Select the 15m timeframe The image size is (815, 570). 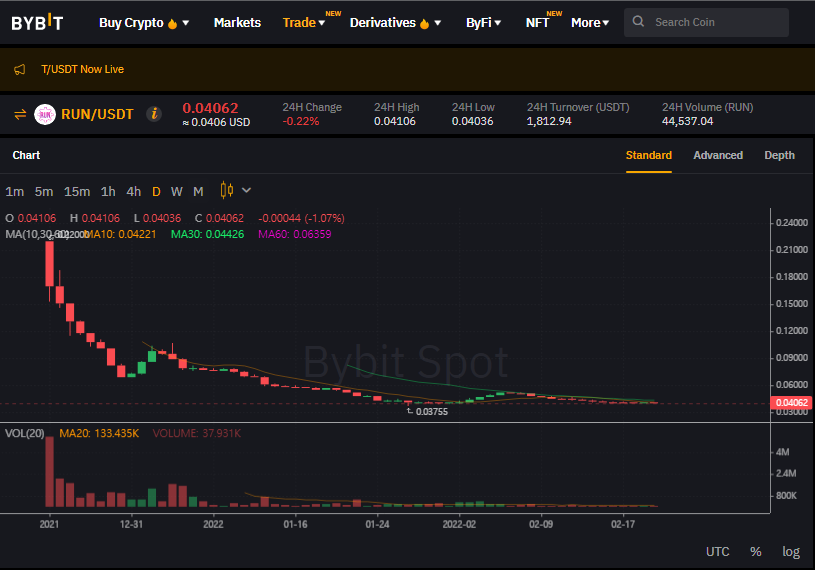point(77,192)
